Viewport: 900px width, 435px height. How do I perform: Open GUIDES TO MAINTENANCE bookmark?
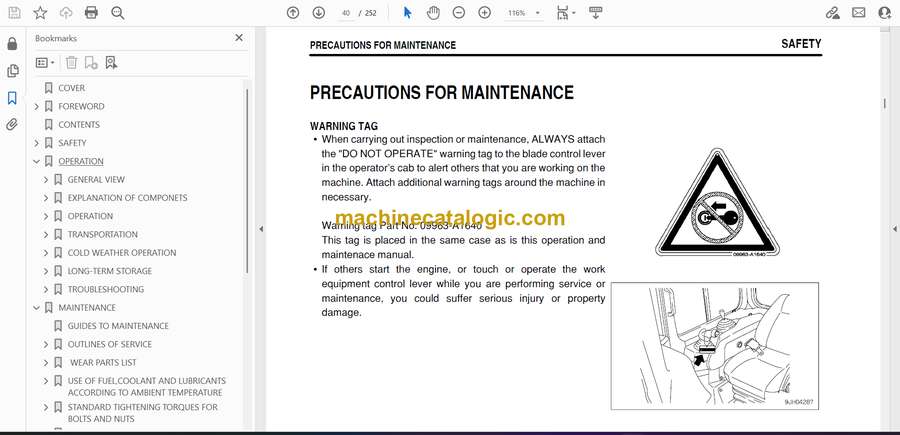[x=118, y=326]
